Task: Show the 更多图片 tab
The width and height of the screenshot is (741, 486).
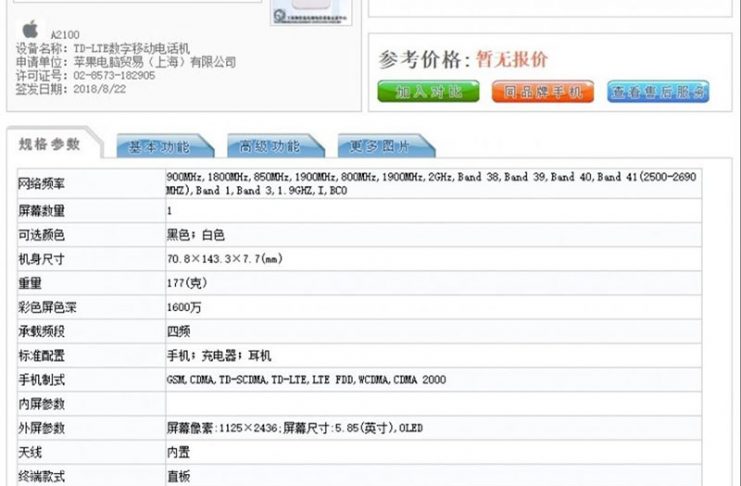Action: pyautogui.click(x=379, y=146)
